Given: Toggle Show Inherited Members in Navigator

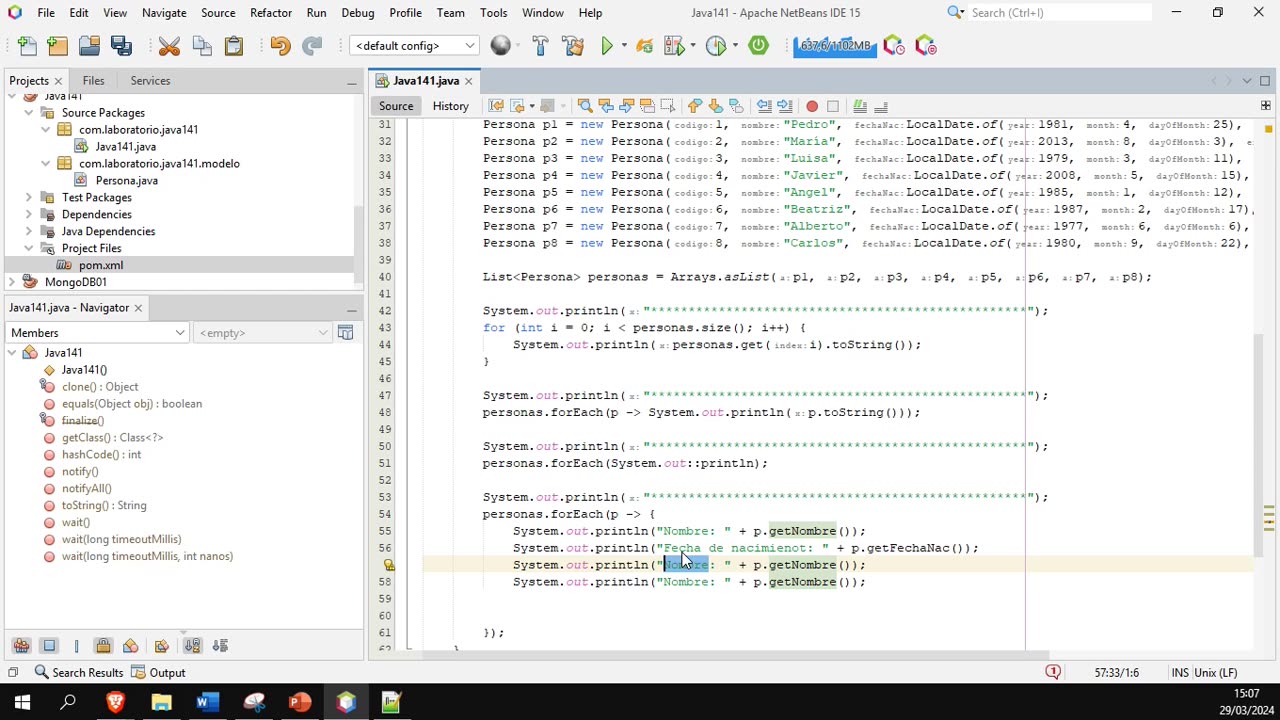Looking at the screenshot, I should pos(20,646).
